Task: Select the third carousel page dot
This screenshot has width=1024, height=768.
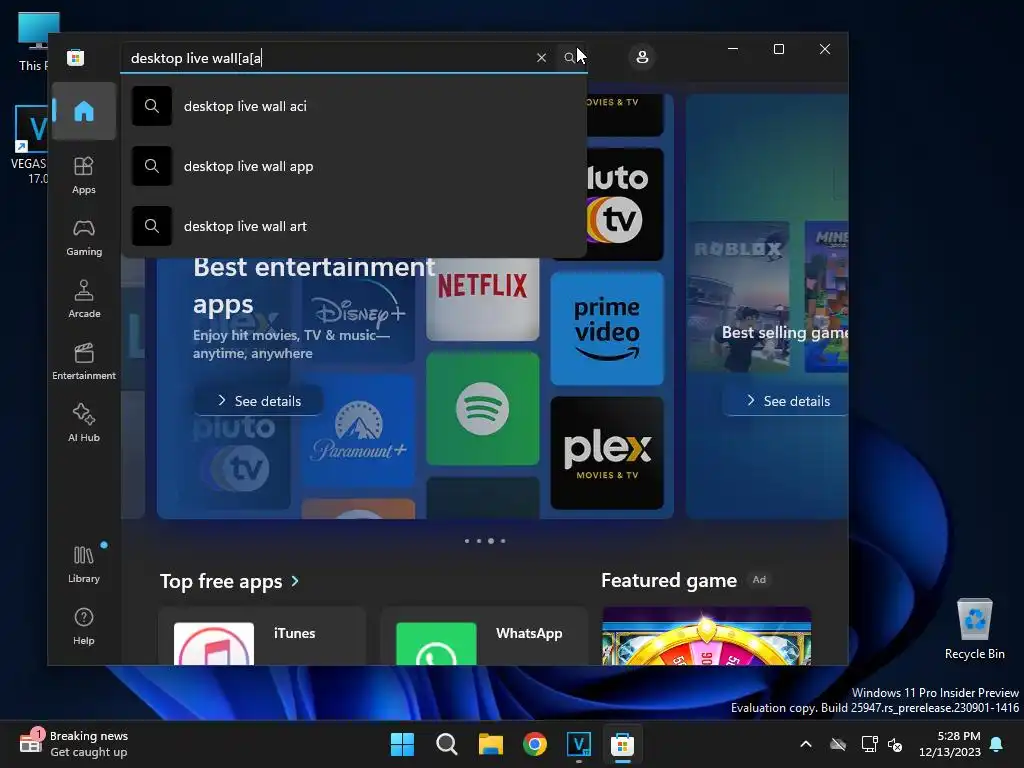Action: tap(491, 541)
